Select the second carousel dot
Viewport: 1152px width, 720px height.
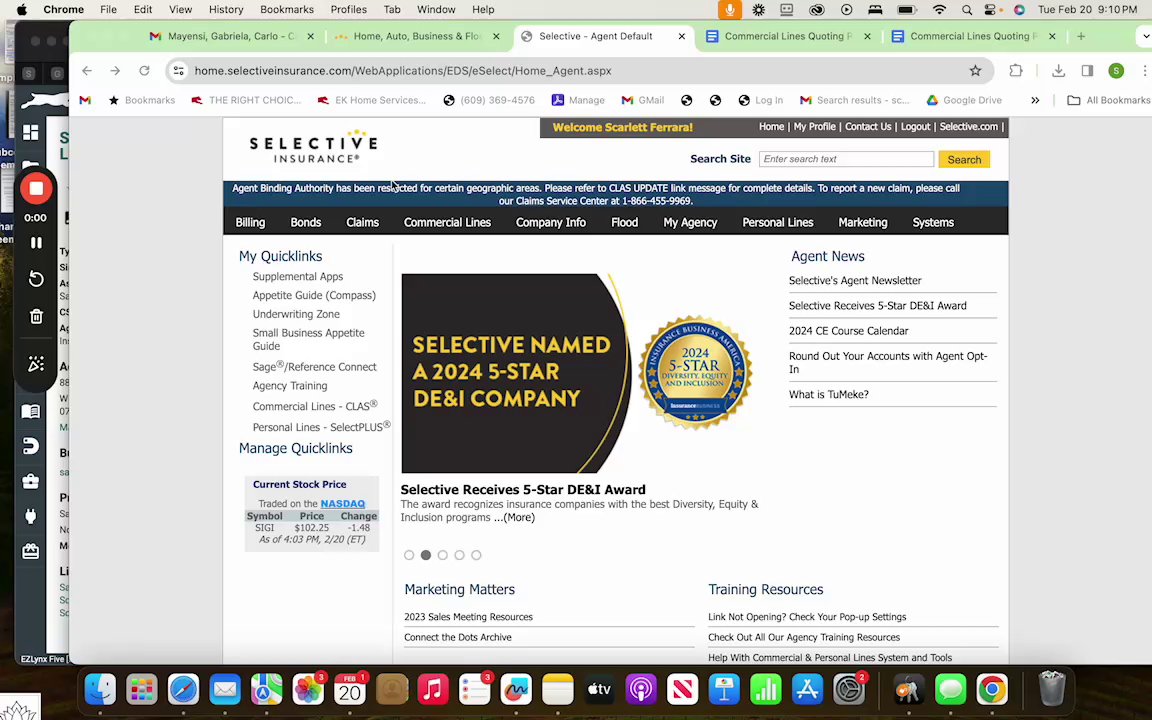[x=425, y=555]
